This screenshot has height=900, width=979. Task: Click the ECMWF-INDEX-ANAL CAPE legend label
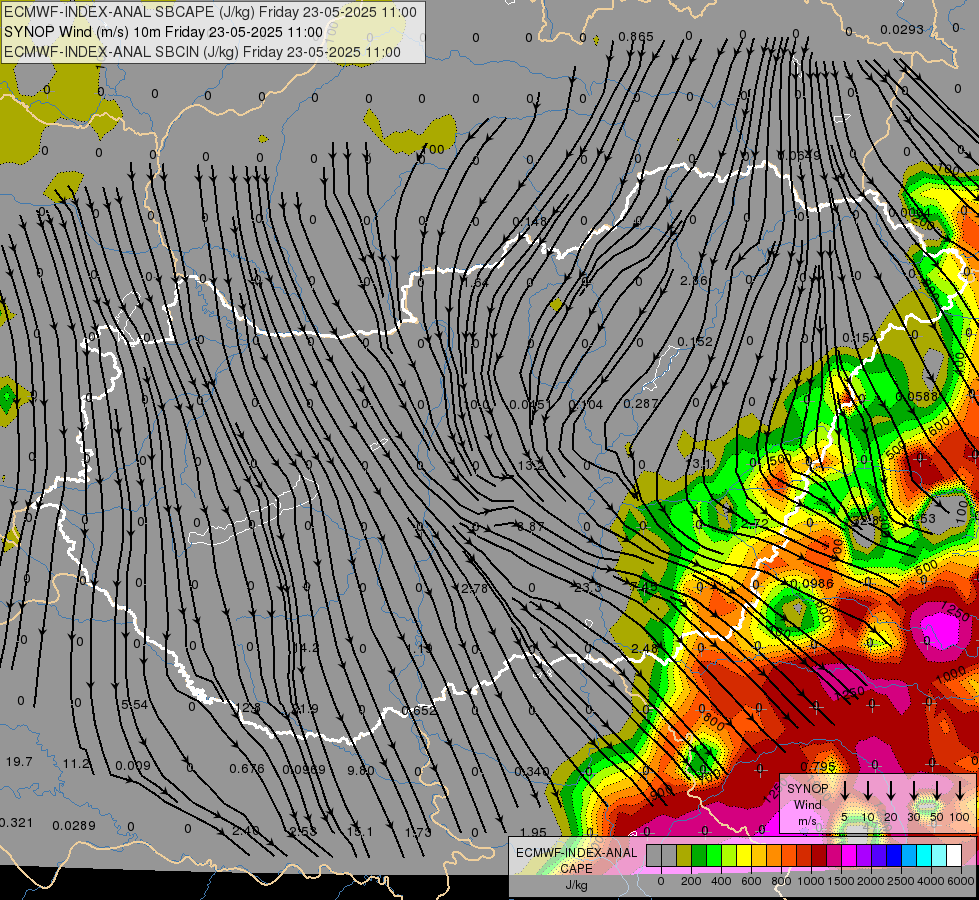point(576,860)
